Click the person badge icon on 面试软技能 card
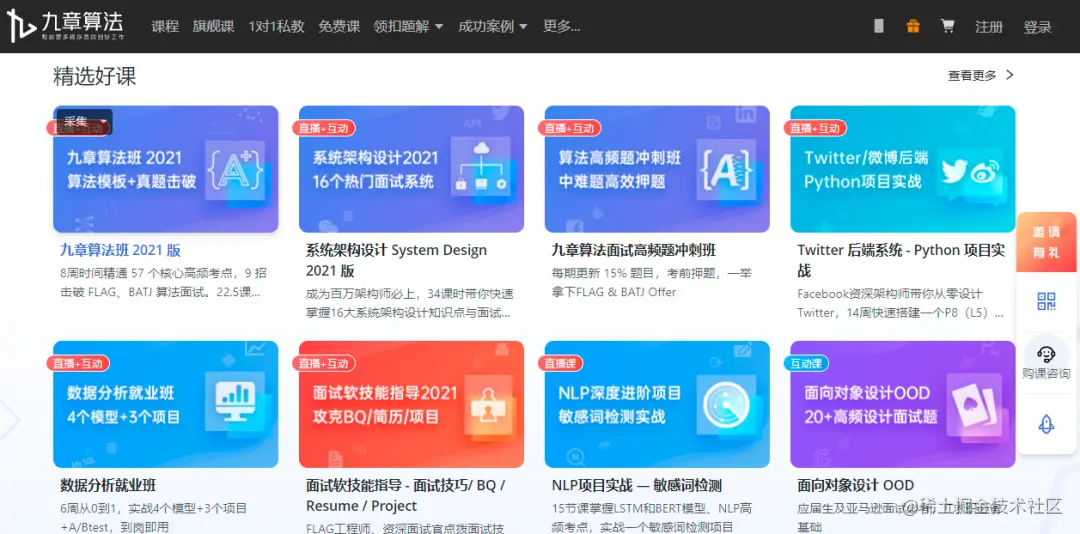Viewport: 1080px width, 534px height. point(486,407)
